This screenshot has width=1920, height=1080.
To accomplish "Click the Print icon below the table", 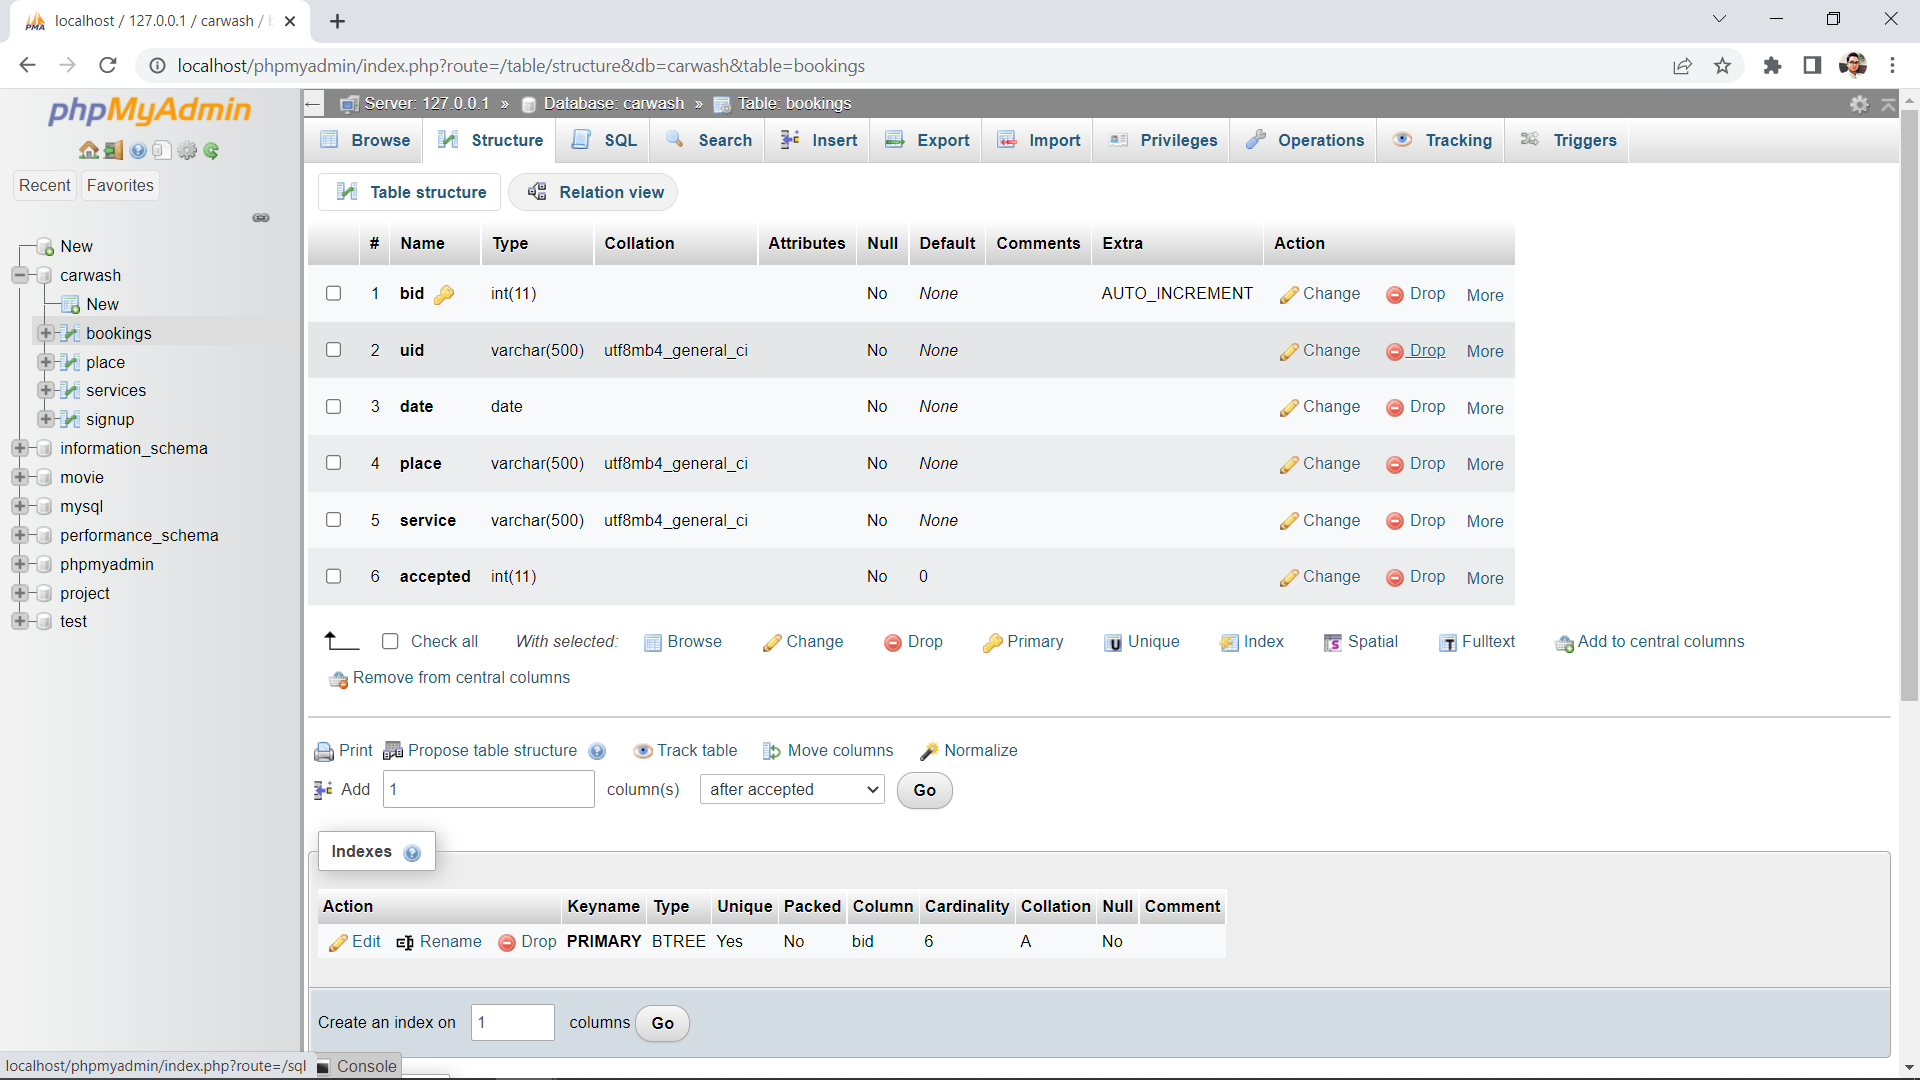I will [324, 750].
